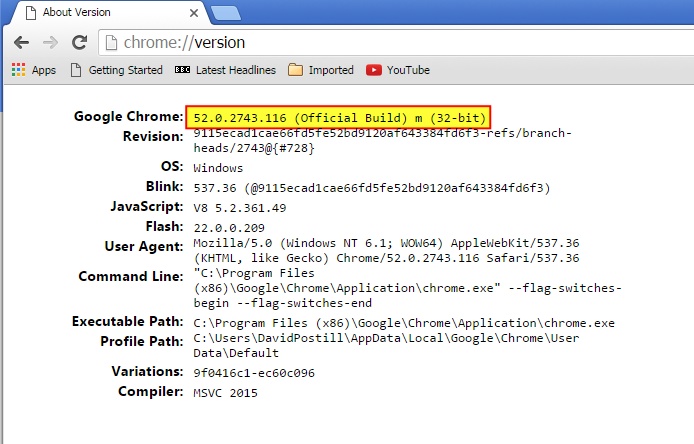Click the page icon in address bar
Viewport: 694px width, 444px height.
(x=111, y=43)
